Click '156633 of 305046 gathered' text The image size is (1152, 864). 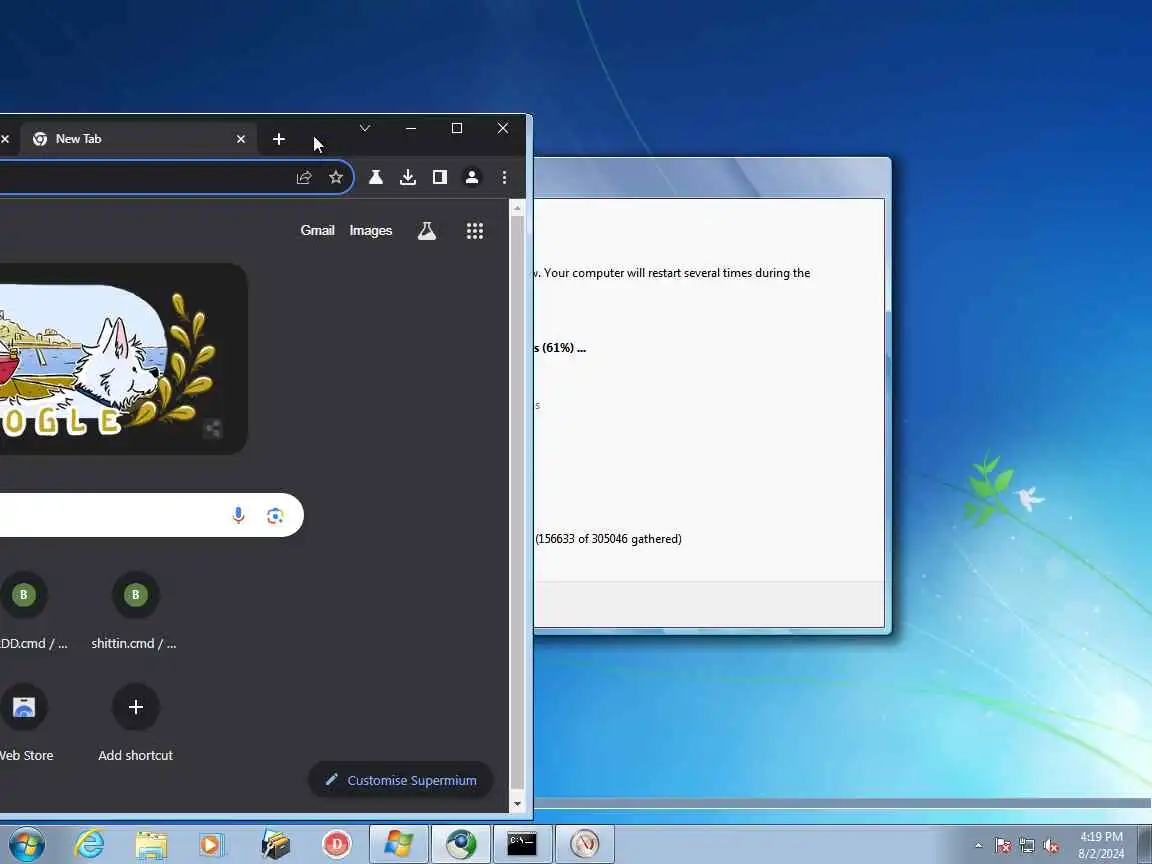pyautogui.click(x=608, y=539)
